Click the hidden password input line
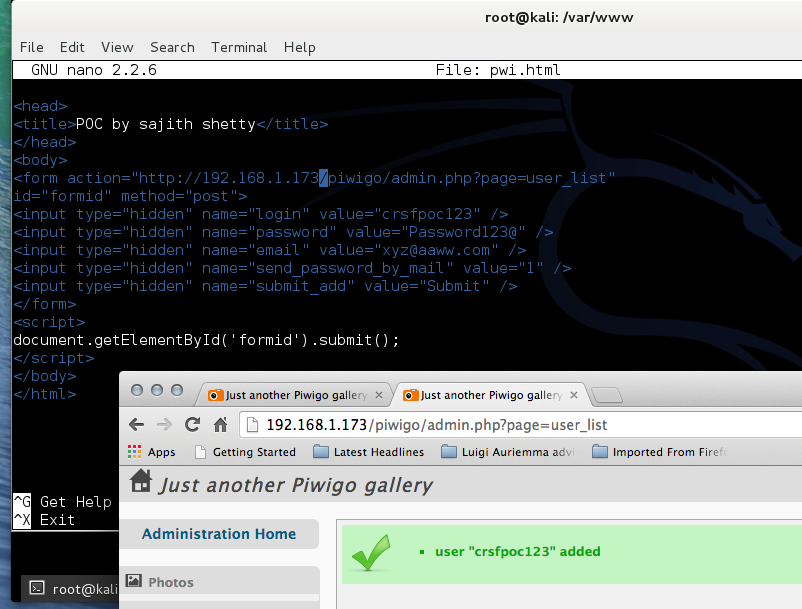 [283, 232]
